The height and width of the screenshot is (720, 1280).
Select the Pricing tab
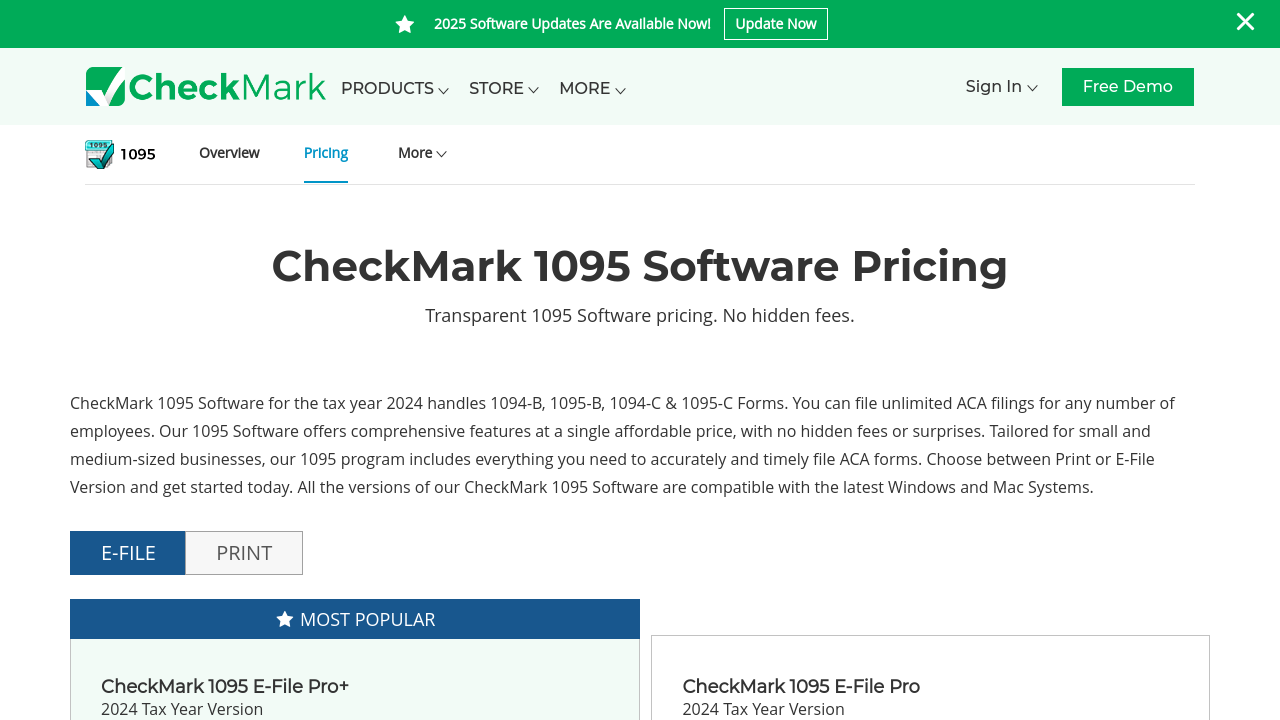325,153
